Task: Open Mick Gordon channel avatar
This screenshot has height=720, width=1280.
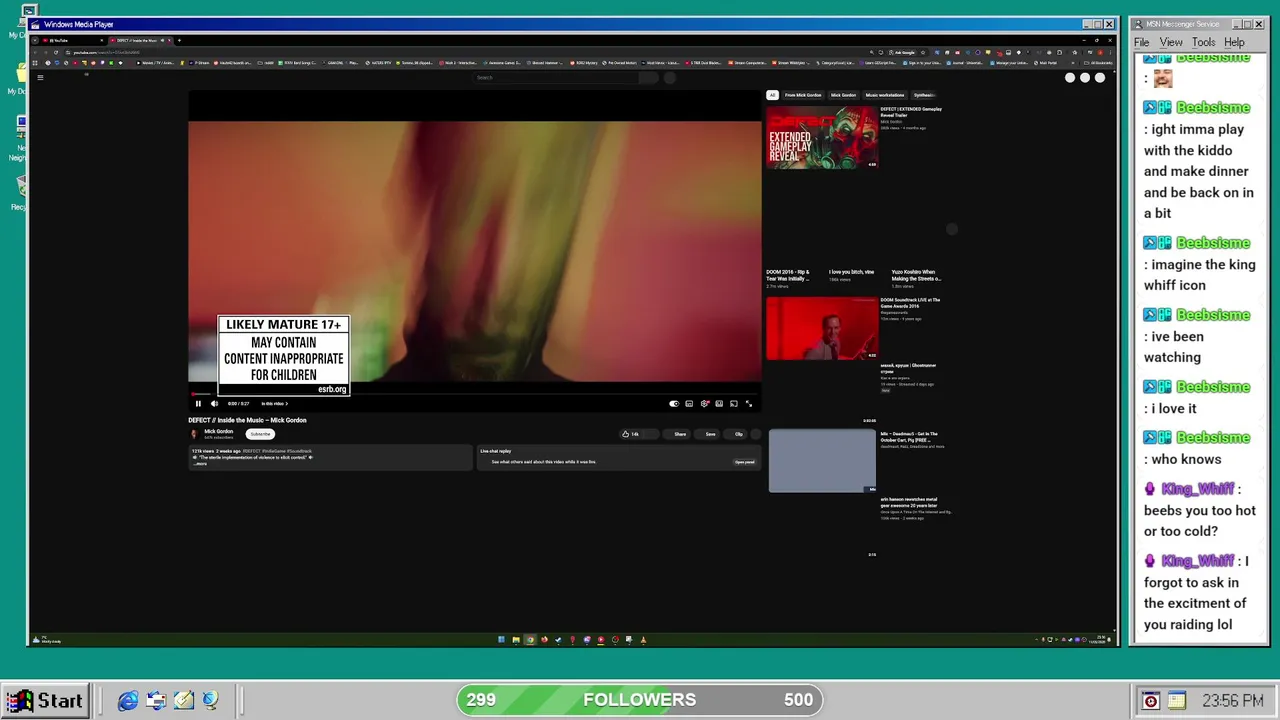Action: pos(194,434)
